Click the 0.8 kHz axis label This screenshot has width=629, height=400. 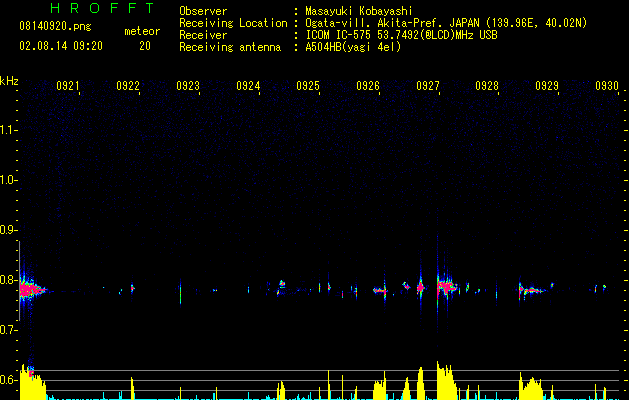tap(8, 280)
